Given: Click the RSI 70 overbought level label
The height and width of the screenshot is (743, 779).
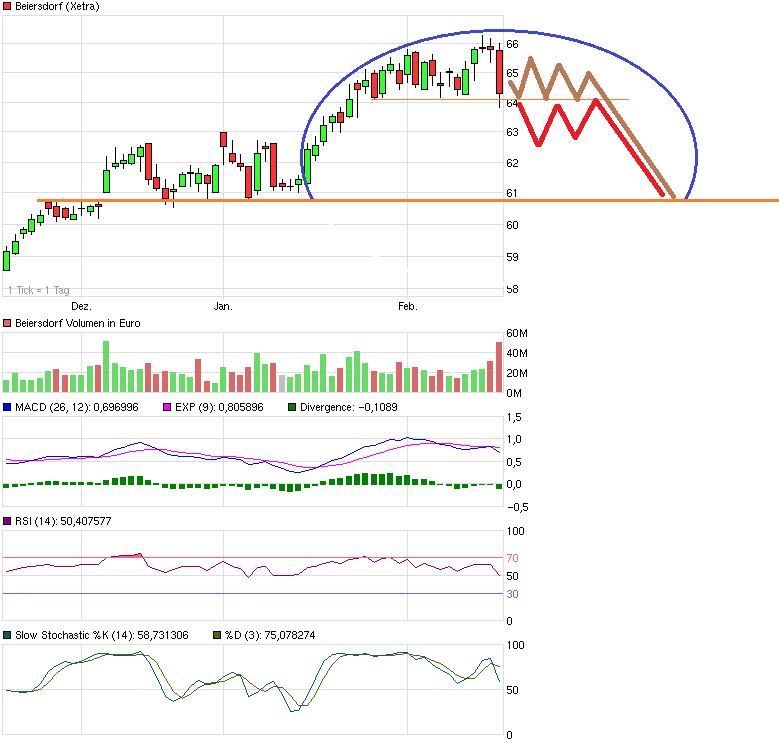Looking at the screenshot, I should [510, 558].
